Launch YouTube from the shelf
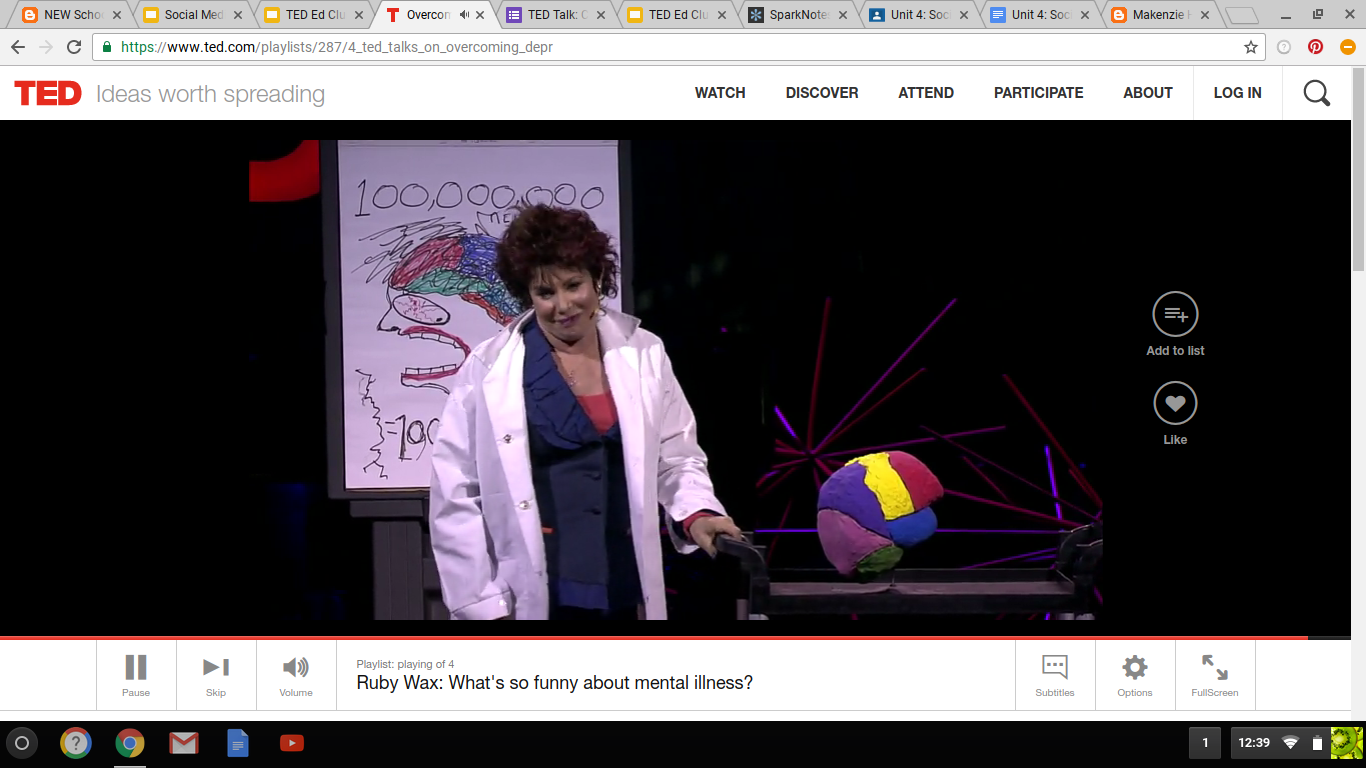 pyautogui.click(x=291, y=743)
